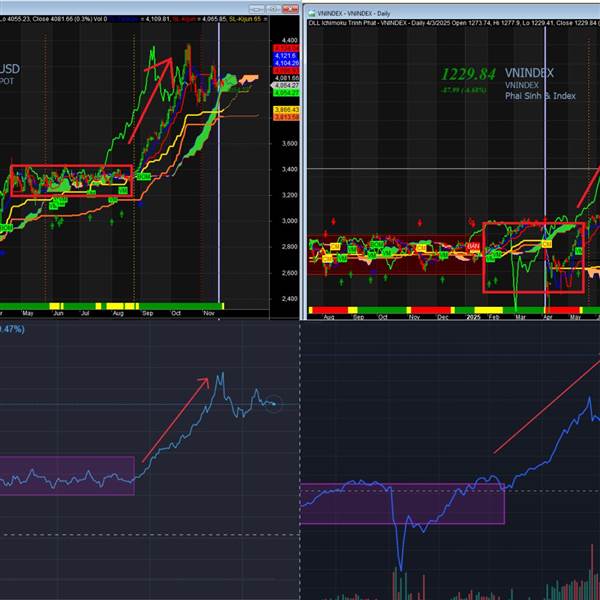This screenshot has height=600, width=600.
Task: Click the vertical date cursor on VNINDEX chart
Action: pos(545,168)
